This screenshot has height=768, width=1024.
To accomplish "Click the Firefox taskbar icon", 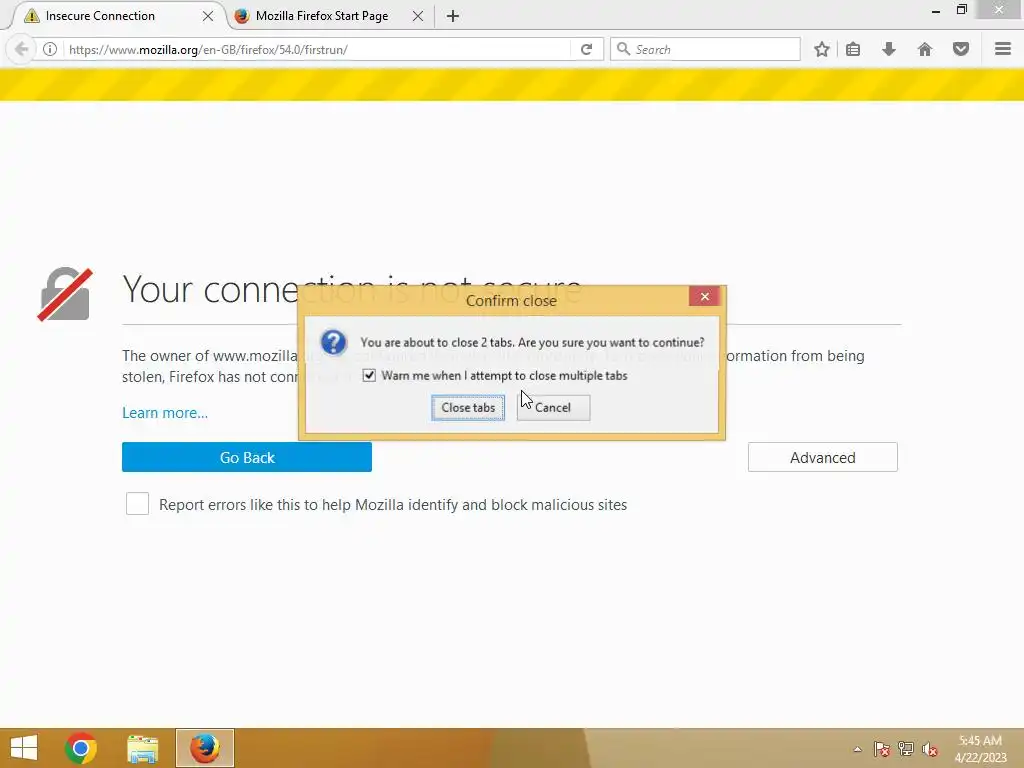I will click(x=204, y=748).
